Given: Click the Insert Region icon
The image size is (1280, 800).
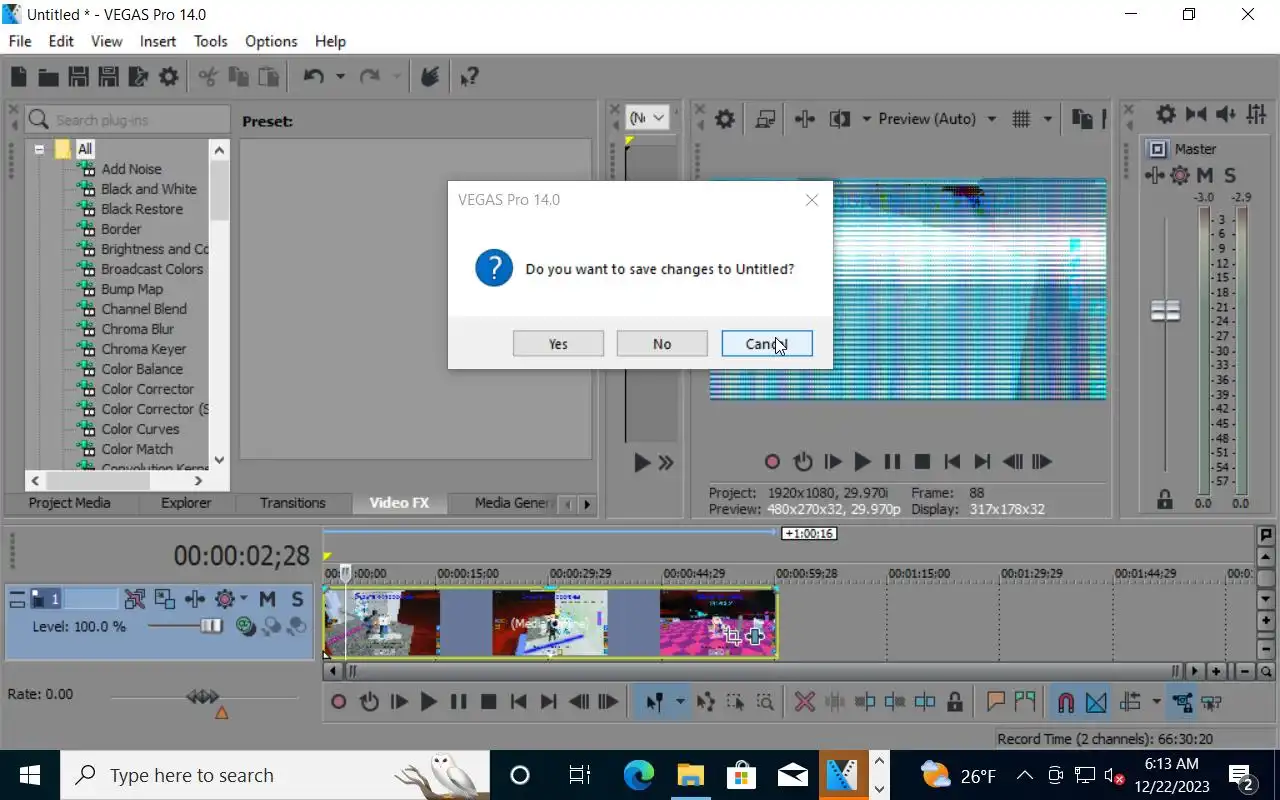Looking at the screenshot, I should pyautogui.click(x=1025, y=702).
